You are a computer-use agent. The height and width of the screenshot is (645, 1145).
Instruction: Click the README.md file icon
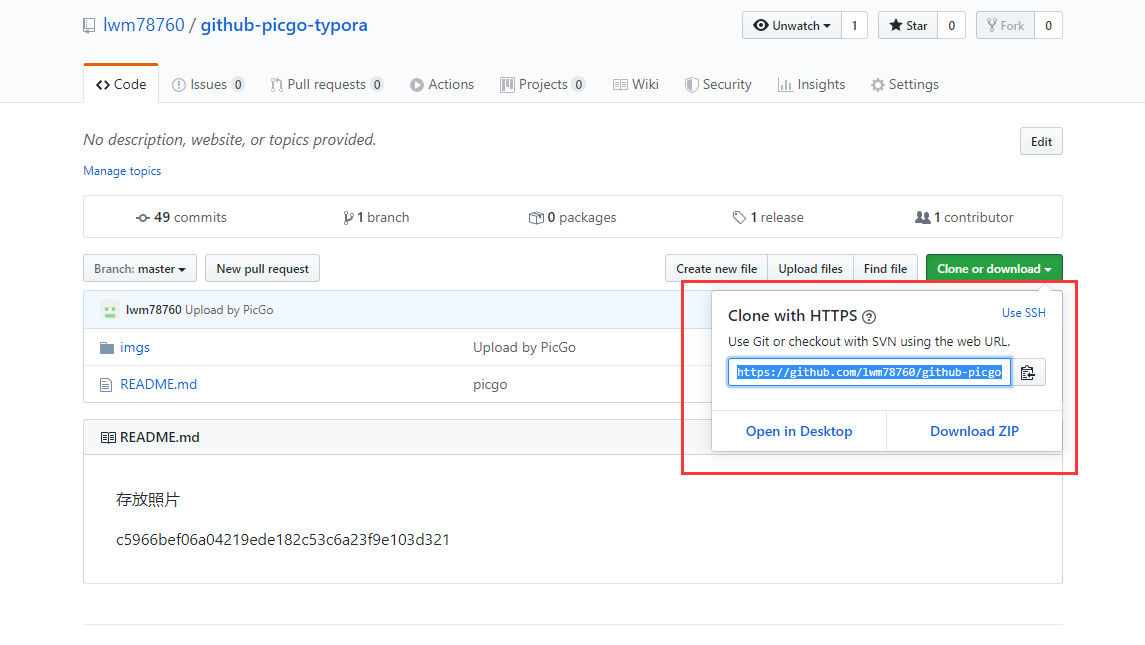(107, 385)
